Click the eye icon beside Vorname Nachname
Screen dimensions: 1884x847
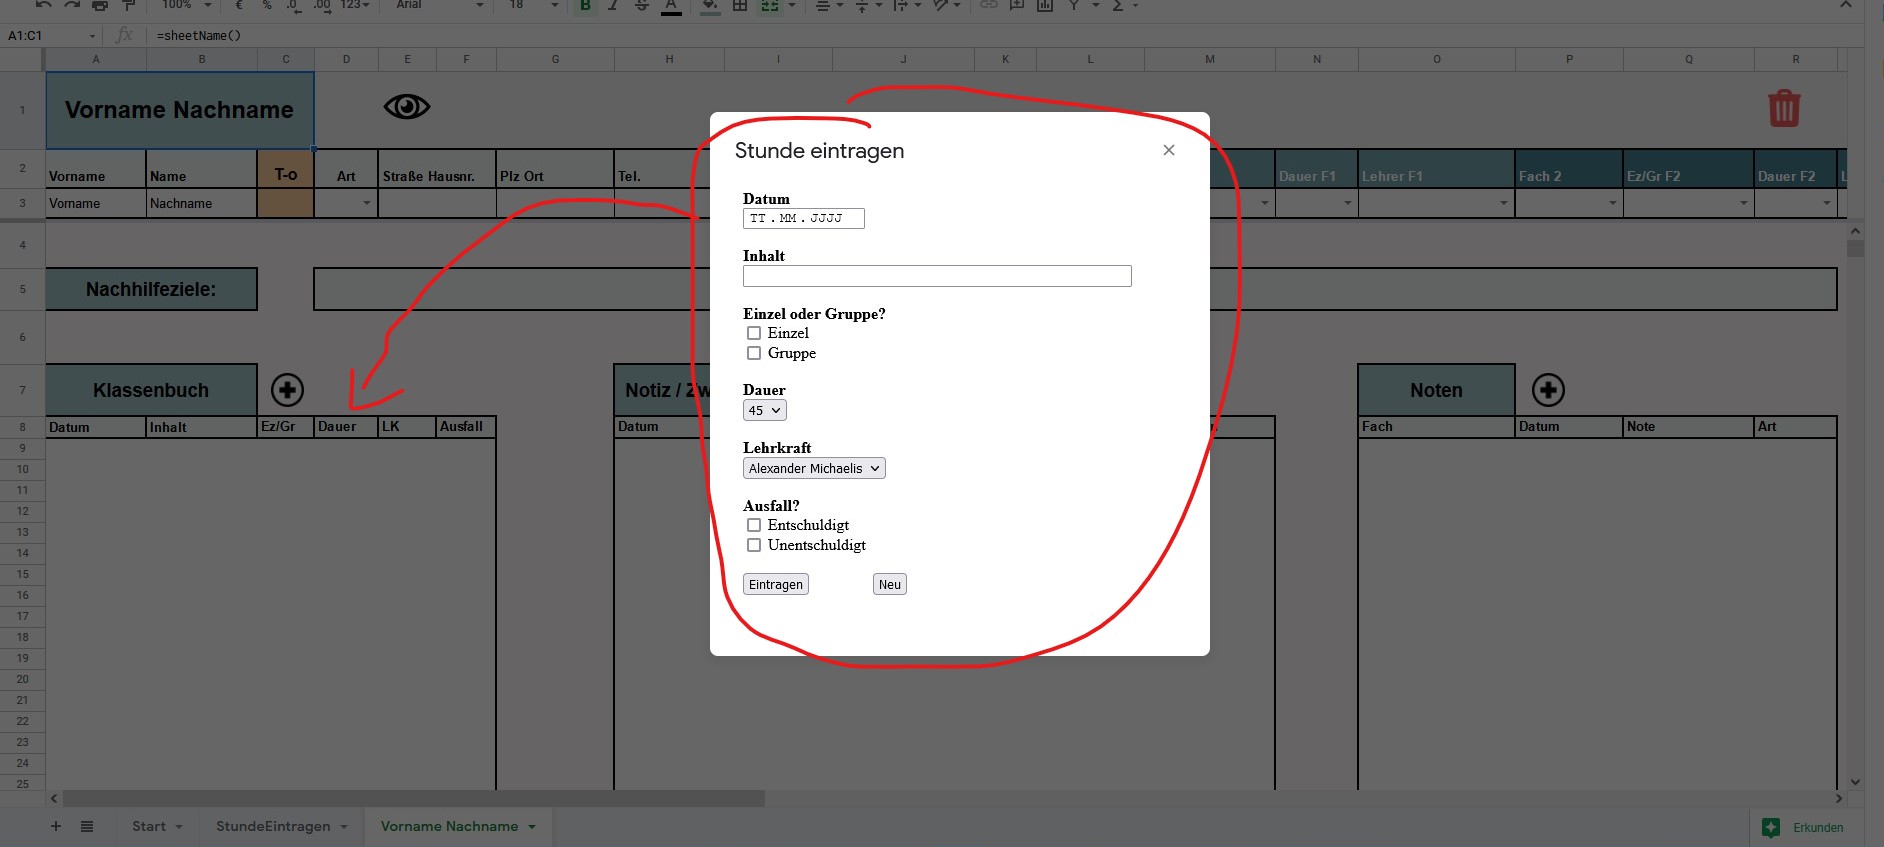(x=407, y=106)
